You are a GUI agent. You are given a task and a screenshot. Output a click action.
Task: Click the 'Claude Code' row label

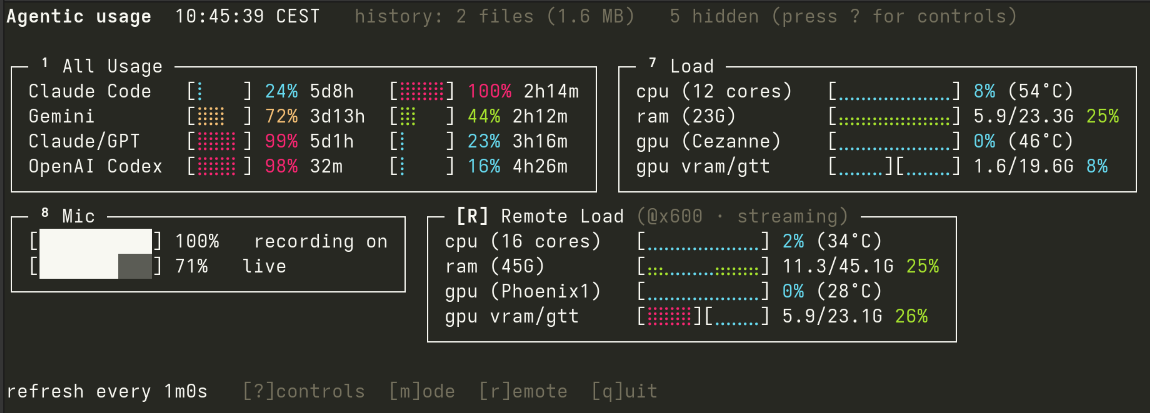[x=90, y=92]
